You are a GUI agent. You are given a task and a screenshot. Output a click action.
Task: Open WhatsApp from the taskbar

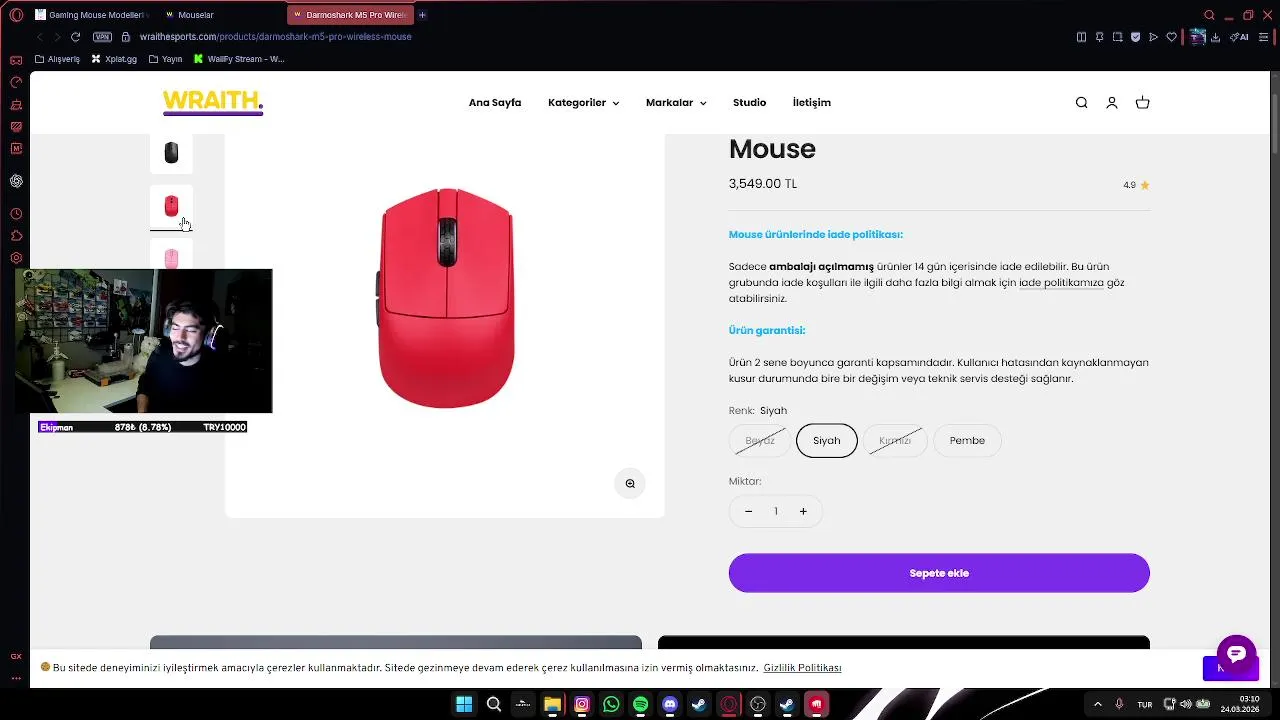click(611, 704)
